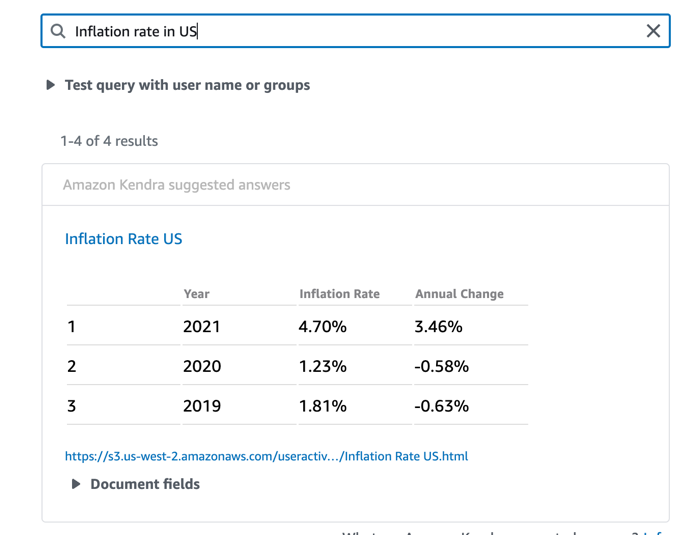Select the -0.58% annual change cell

coord(441,367)
